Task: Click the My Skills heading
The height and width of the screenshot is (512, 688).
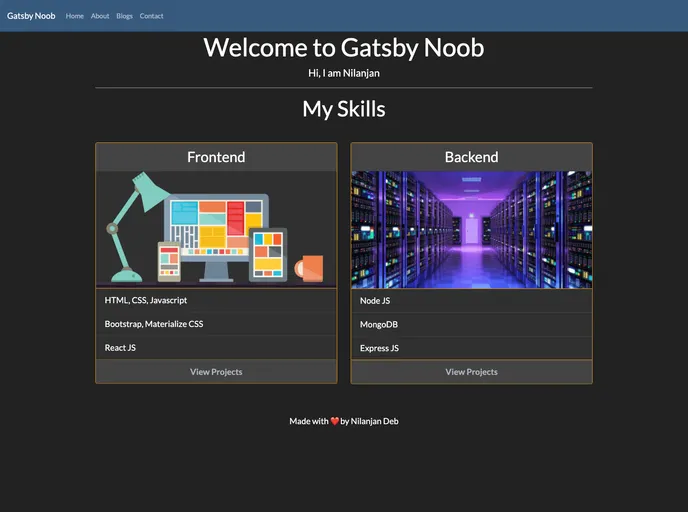Action: [x=344, y=109]
